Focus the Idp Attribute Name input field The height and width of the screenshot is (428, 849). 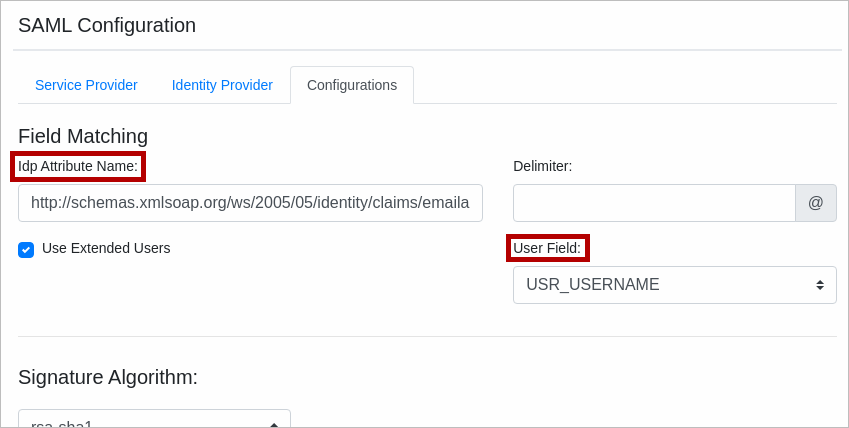pos(250,203)
